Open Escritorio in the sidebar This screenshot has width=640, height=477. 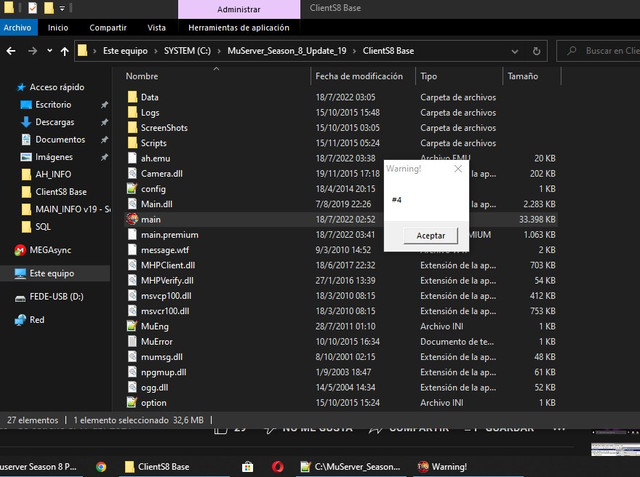53,104
